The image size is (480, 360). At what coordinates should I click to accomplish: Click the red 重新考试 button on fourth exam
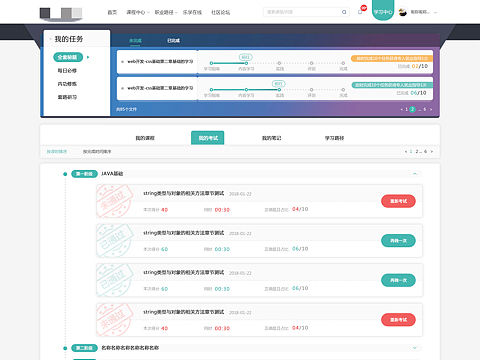(398, 320)
